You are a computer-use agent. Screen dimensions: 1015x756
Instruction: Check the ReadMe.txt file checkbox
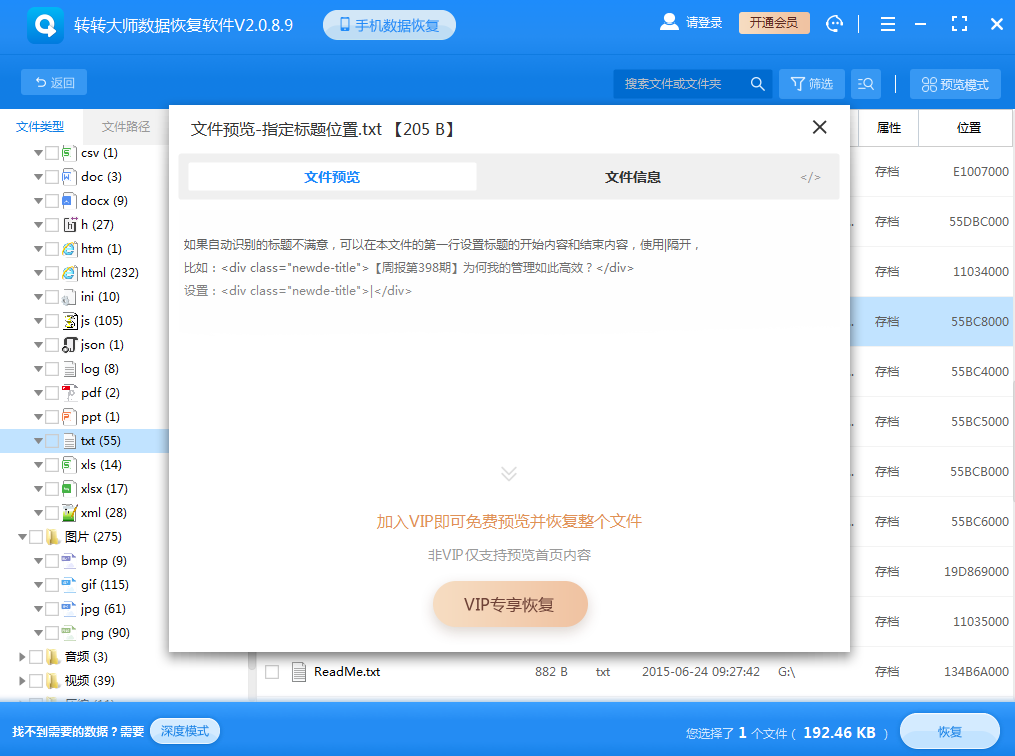[269, 672]
